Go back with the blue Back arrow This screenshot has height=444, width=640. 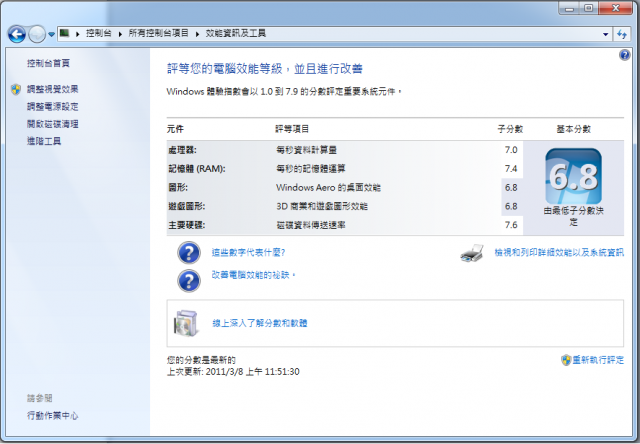point(17,34)
